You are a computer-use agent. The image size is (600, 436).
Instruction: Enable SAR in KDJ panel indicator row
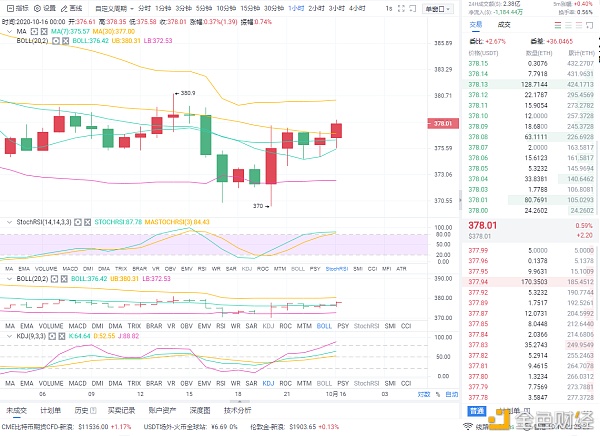(x=251, y=383)
